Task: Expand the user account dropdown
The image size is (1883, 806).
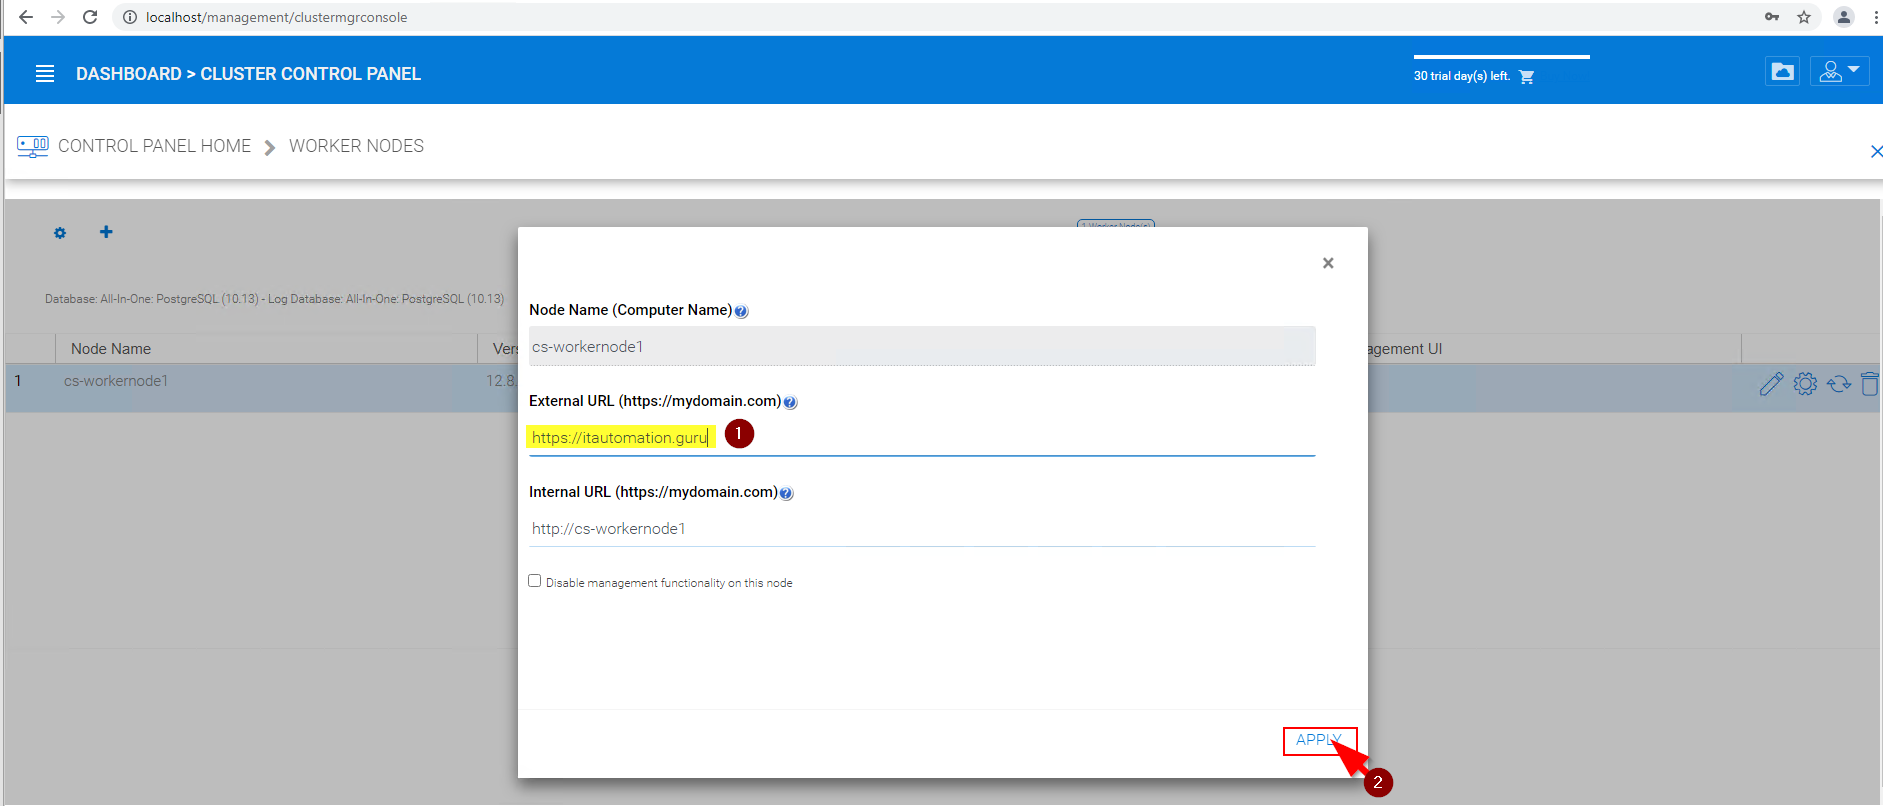Action: point(1839,71)
